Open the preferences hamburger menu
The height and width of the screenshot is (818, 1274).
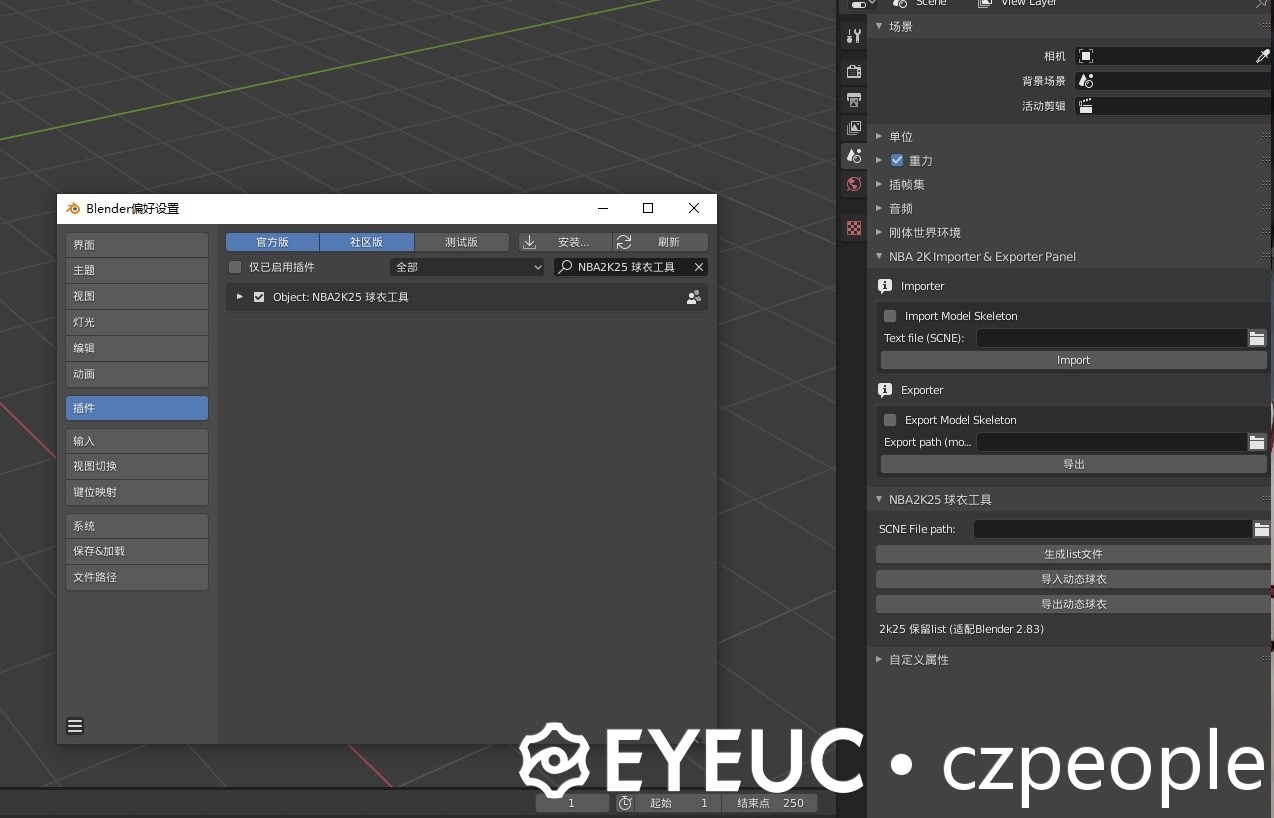(75, 726)
